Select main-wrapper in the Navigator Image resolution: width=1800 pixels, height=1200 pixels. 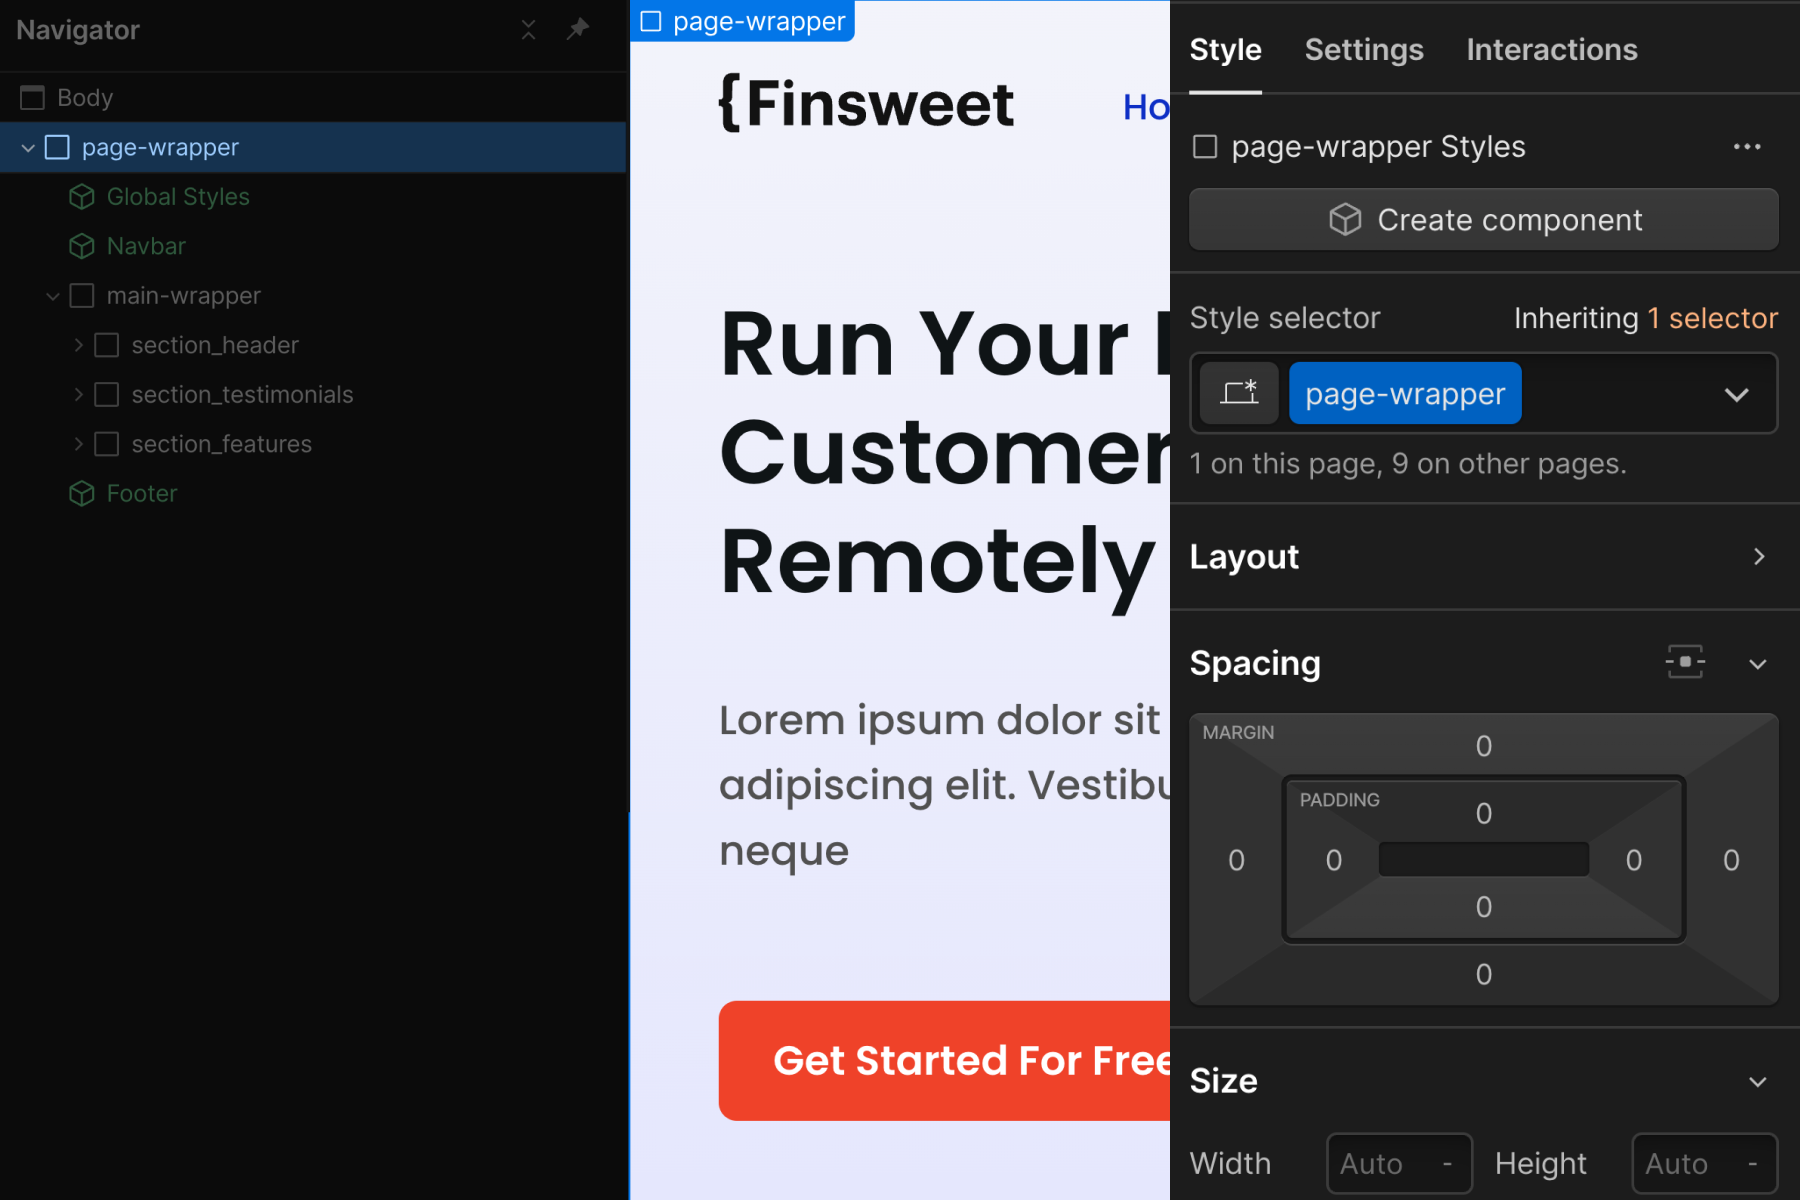pyautogui.click(x=184, y=295)
